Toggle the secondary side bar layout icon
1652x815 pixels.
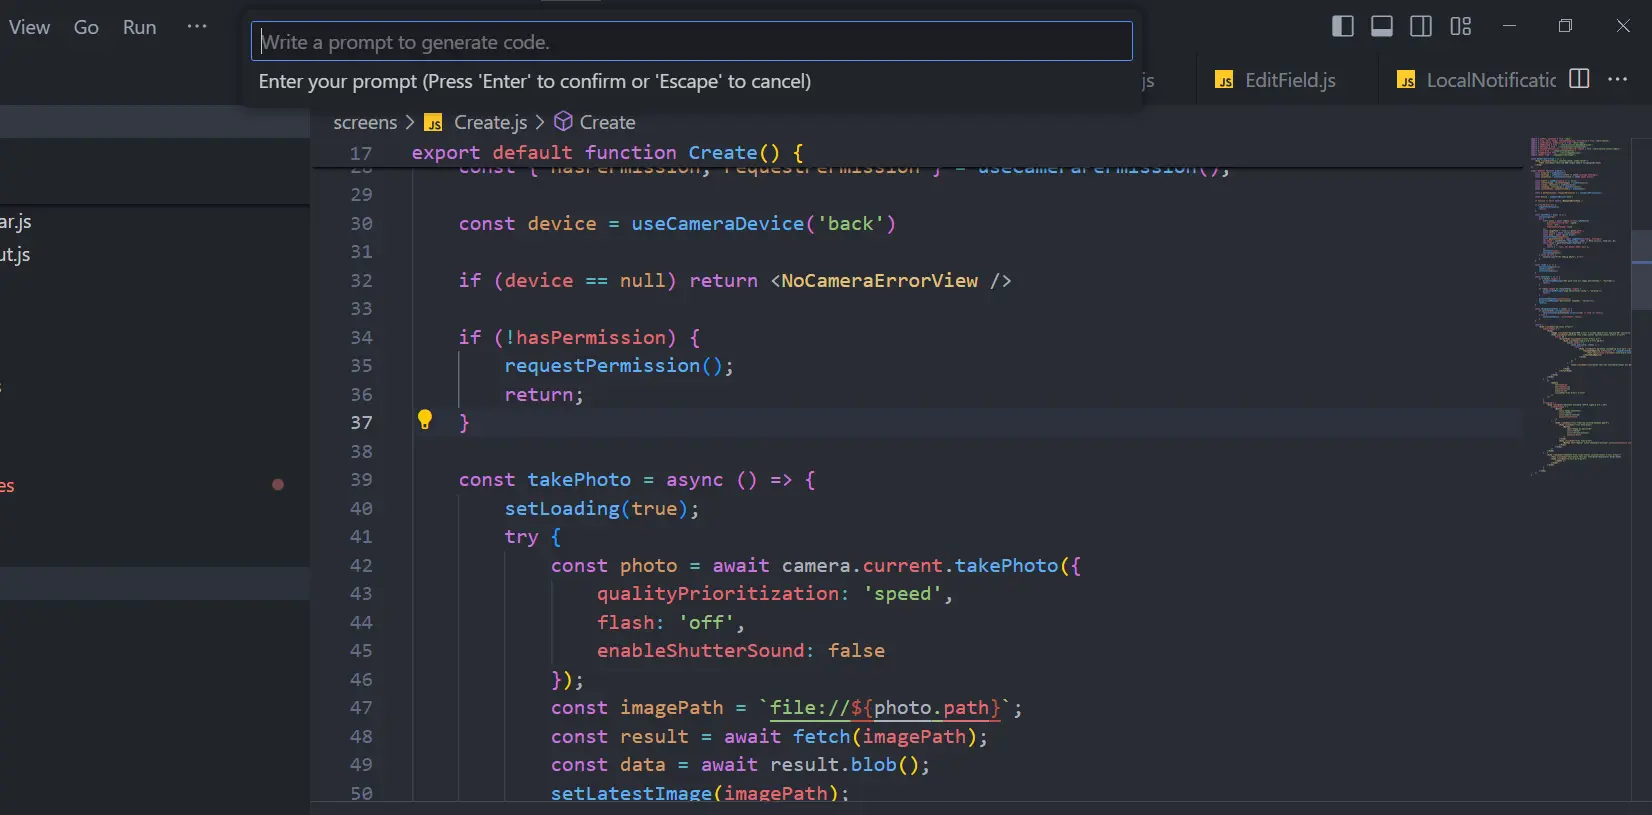click(x=1421, y=26)
